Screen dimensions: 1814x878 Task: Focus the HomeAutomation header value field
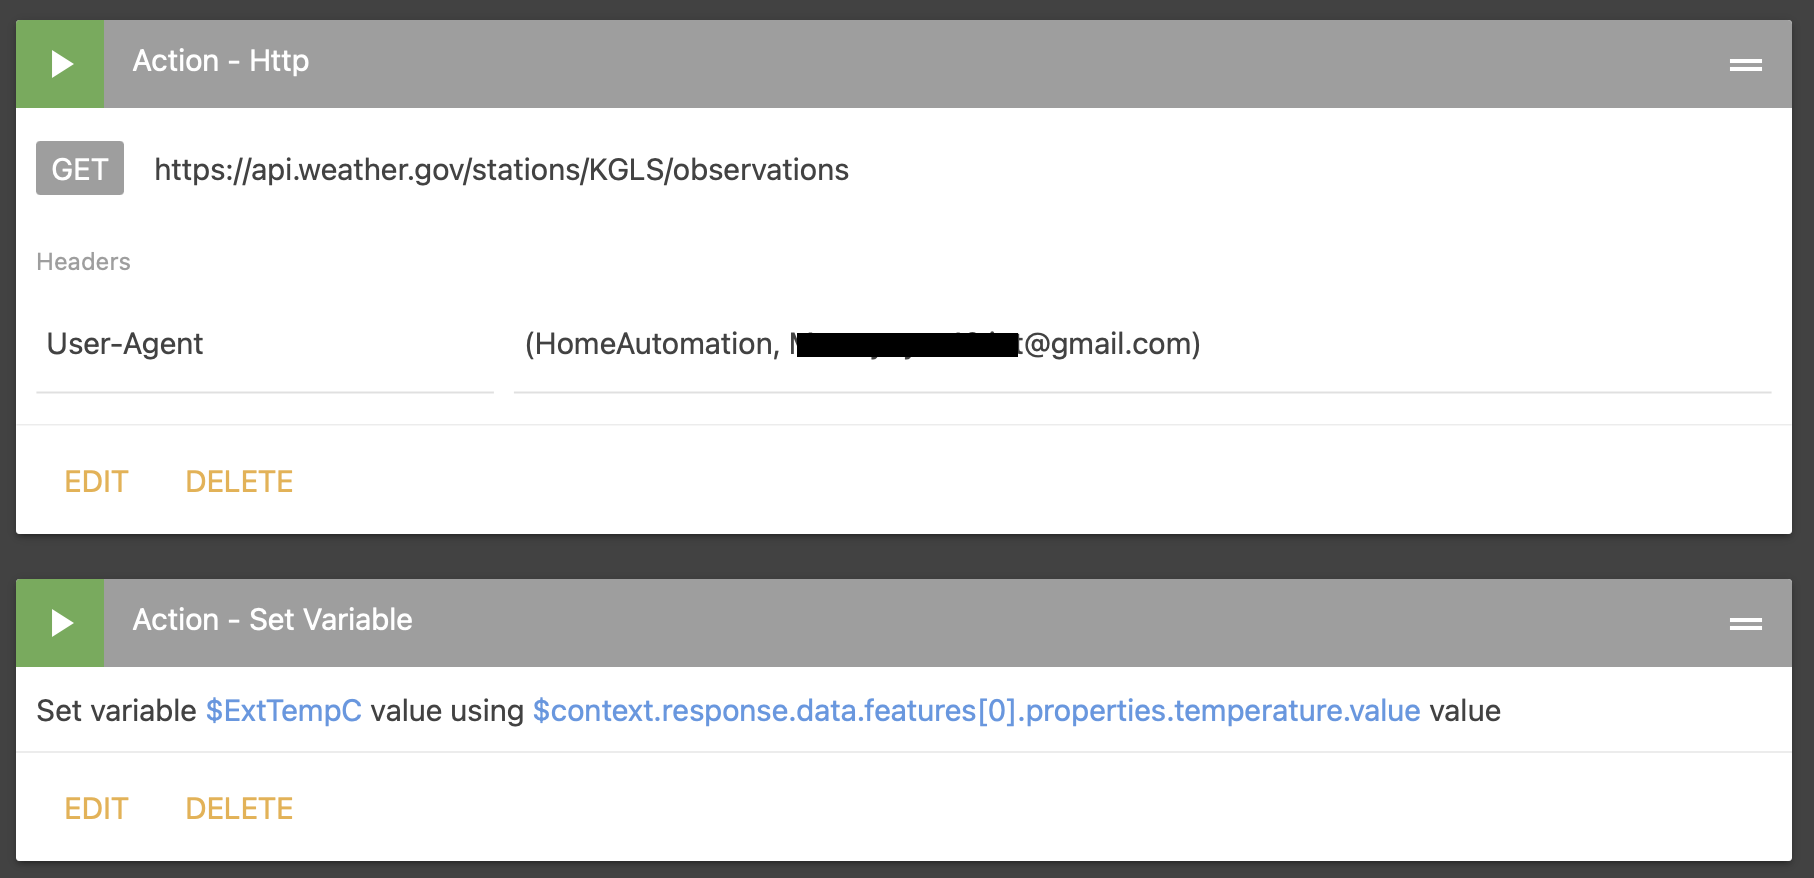pyautogui.click(x=1140, y=344)
